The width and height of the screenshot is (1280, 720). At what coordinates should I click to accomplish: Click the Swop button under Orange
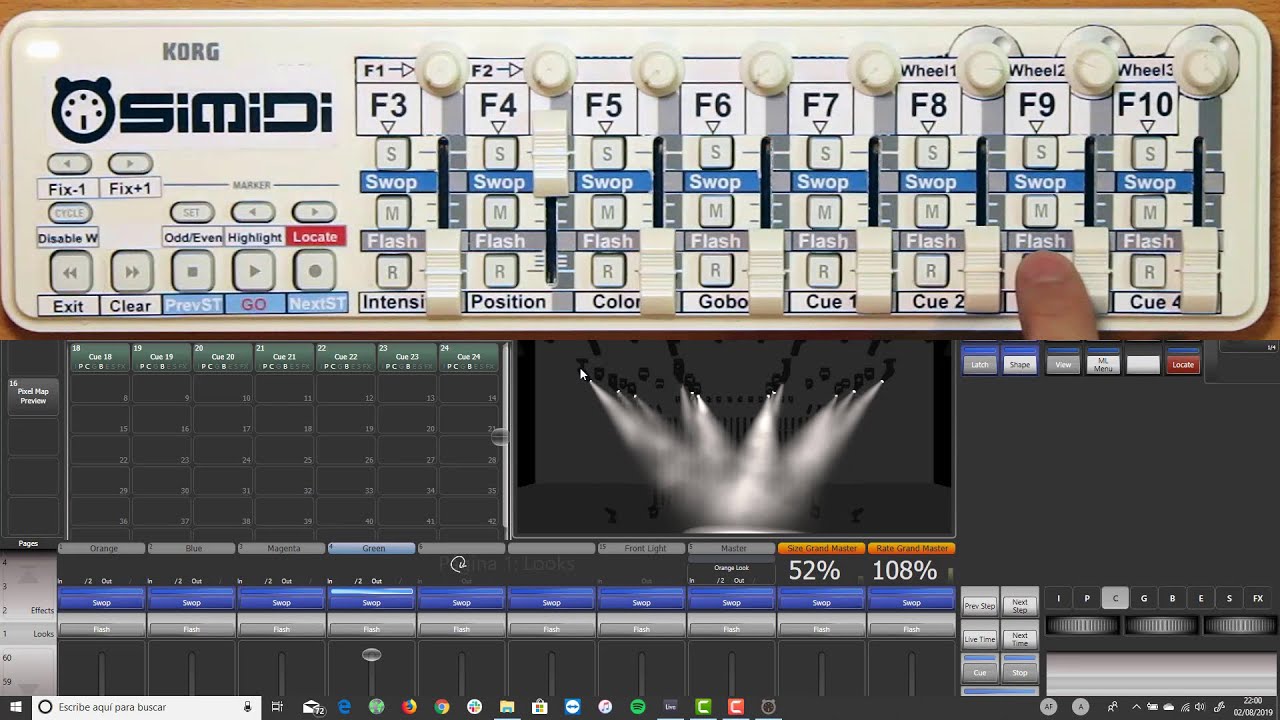pos(102,602)
